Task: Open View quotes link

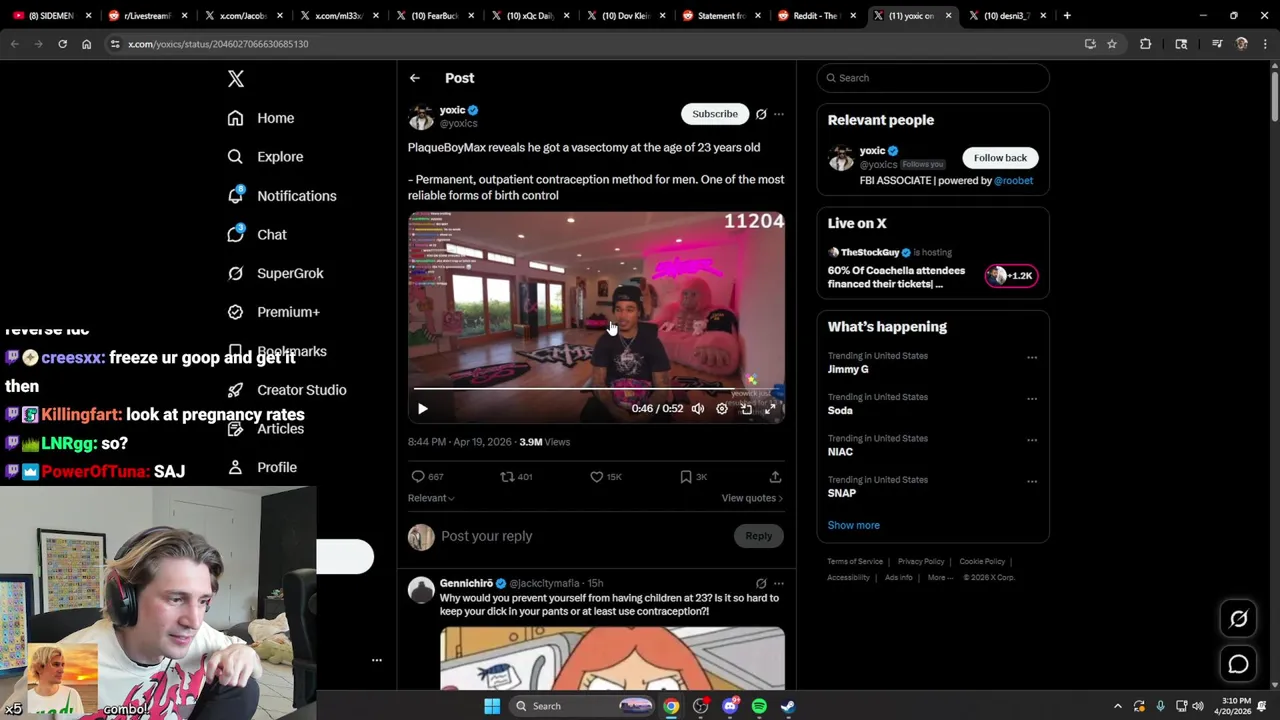Action: [752, 498]
